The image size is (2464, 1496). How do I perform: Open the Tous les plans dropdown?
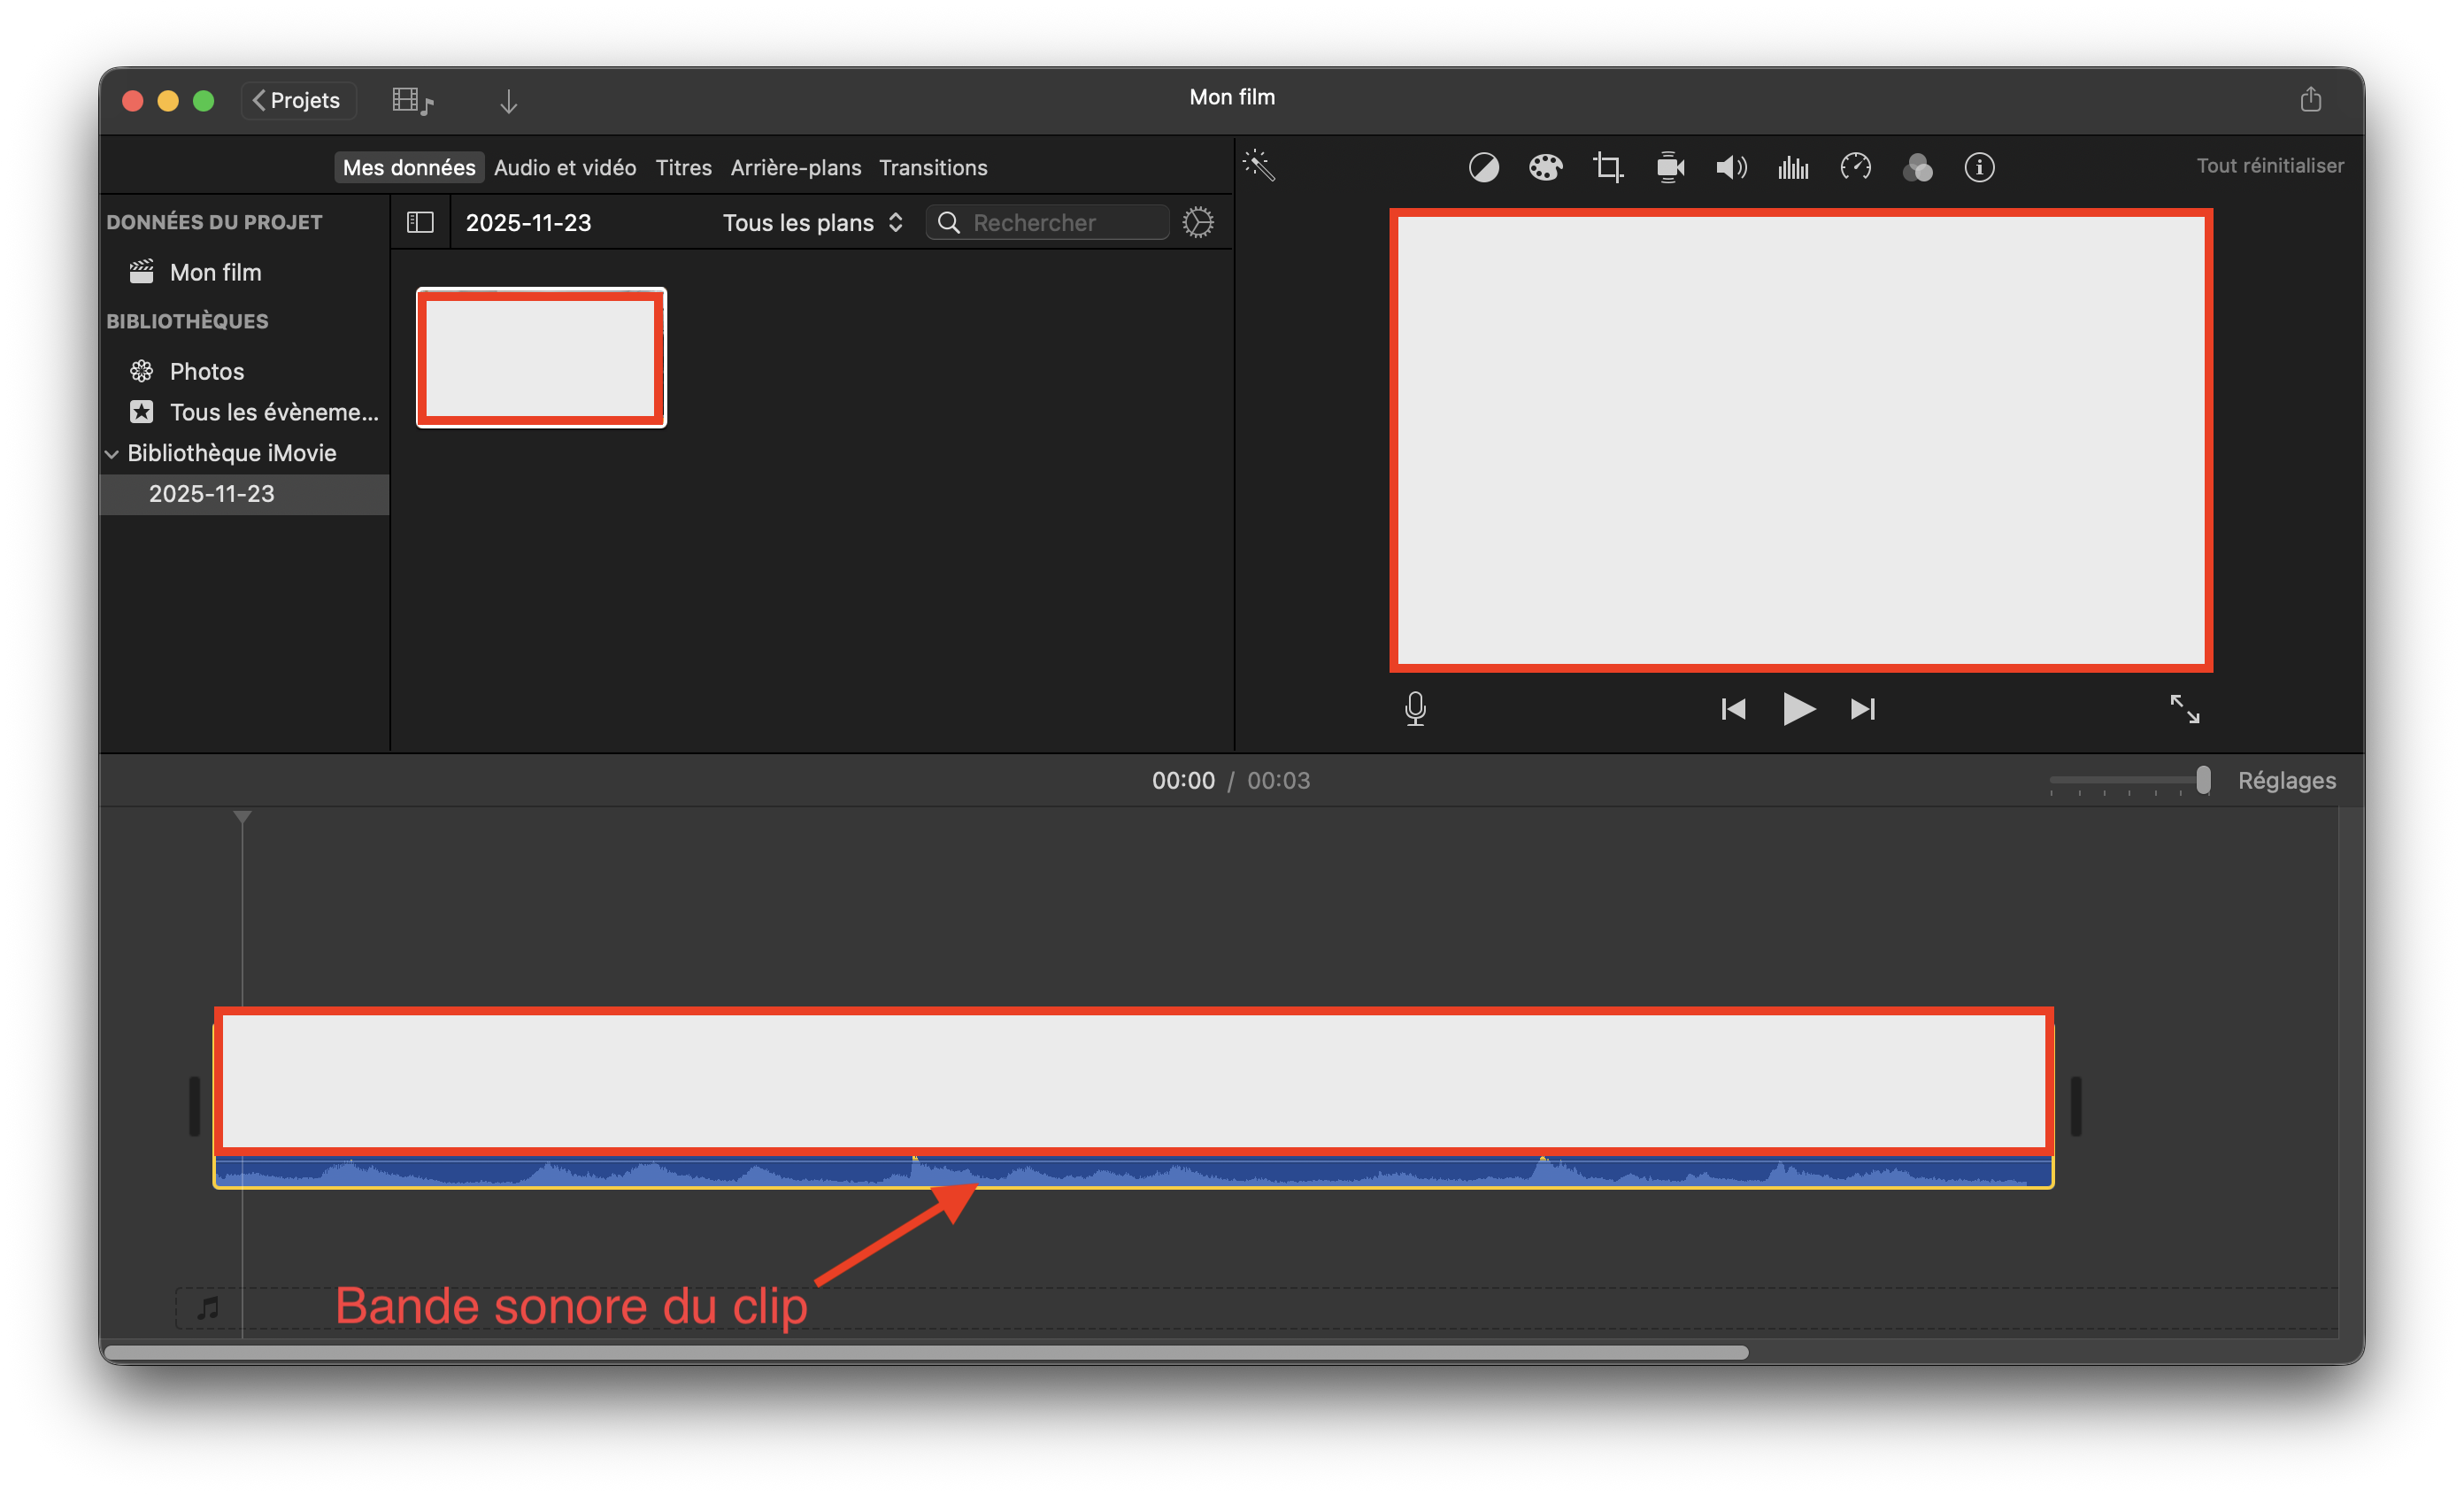(x=812, y=222)
